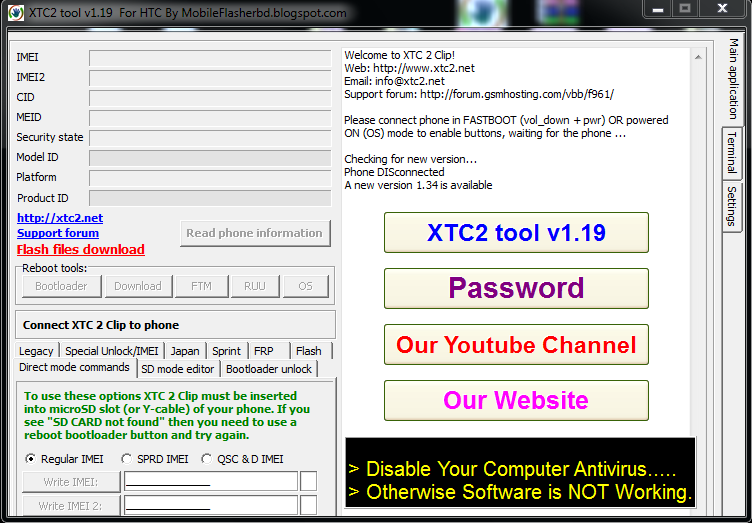Click the Download reboot button
This screenshot has width=752, height=523.
point(138,286)
